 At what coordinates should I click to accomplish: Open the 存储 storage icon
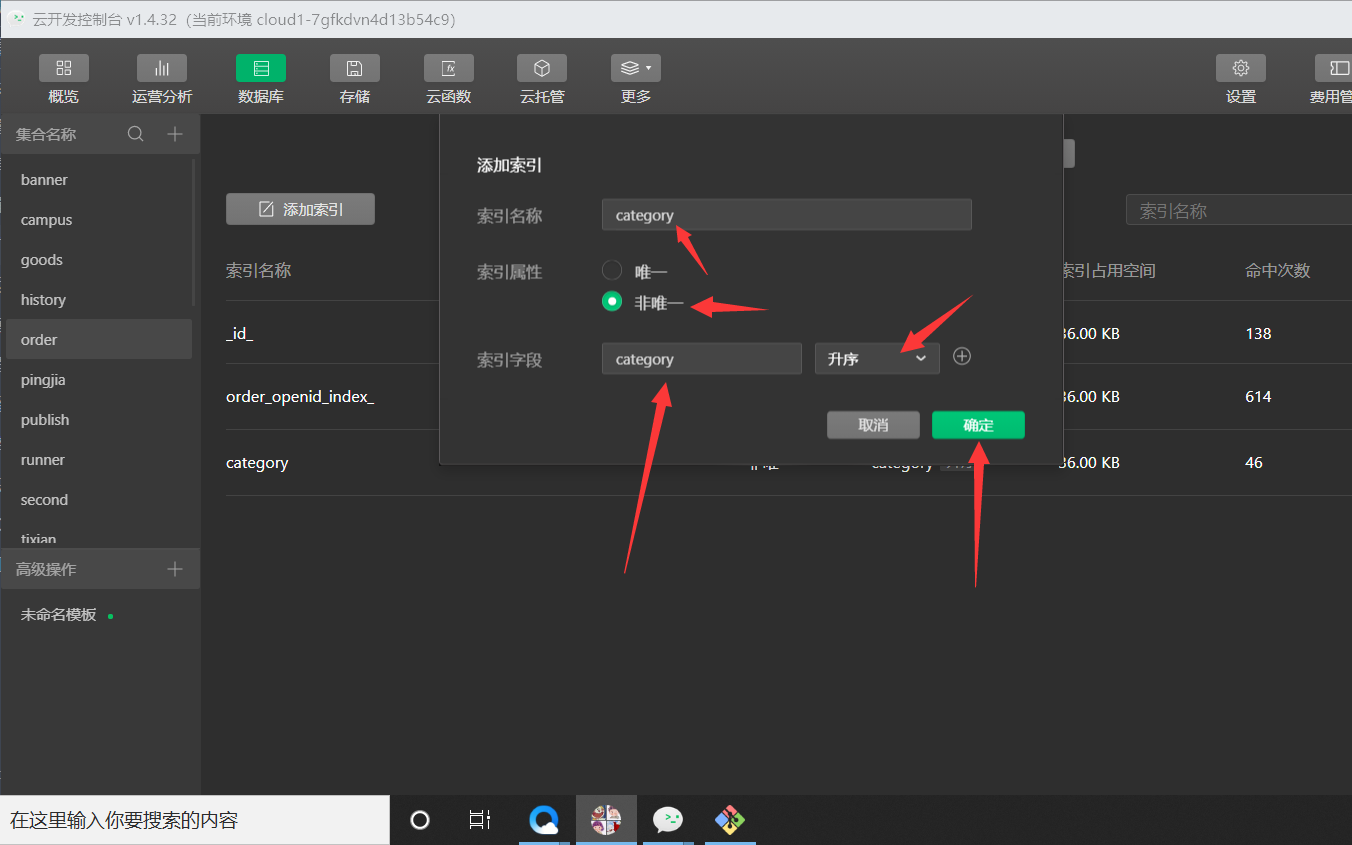[355, 68]
